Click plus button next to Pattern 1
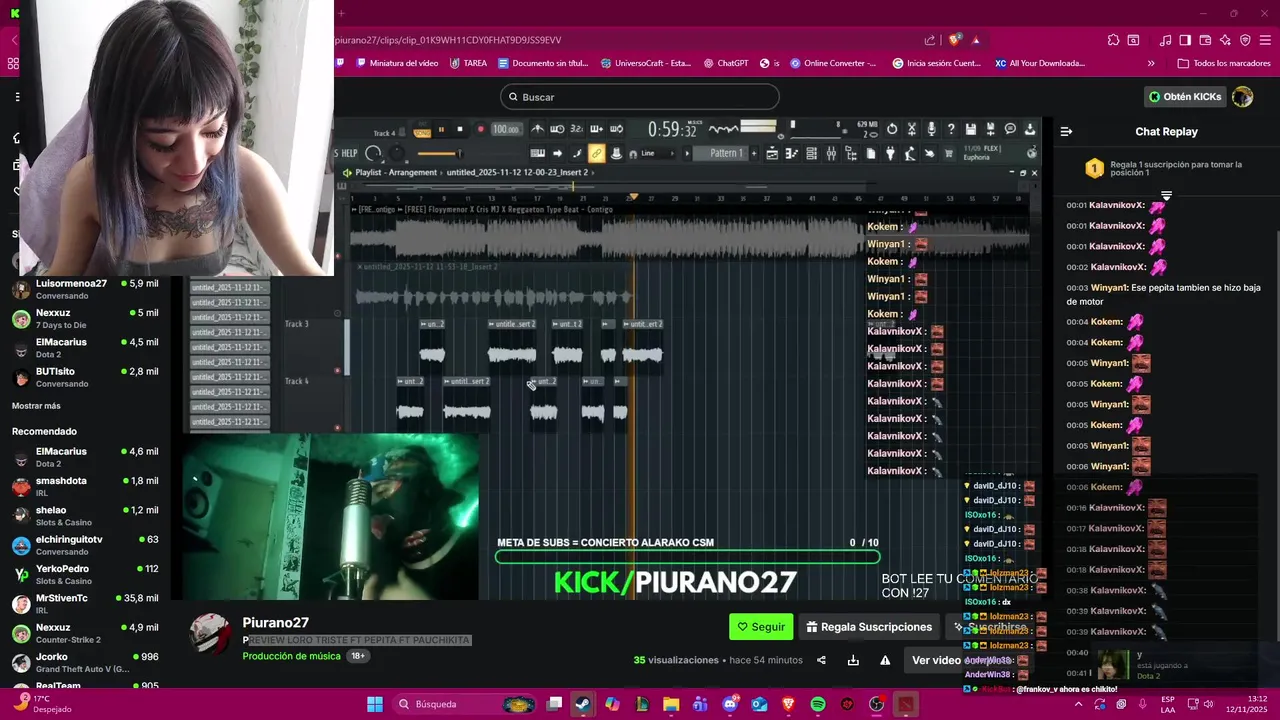The height and width of the screenshot is (720, 1280). coord(754,153)
